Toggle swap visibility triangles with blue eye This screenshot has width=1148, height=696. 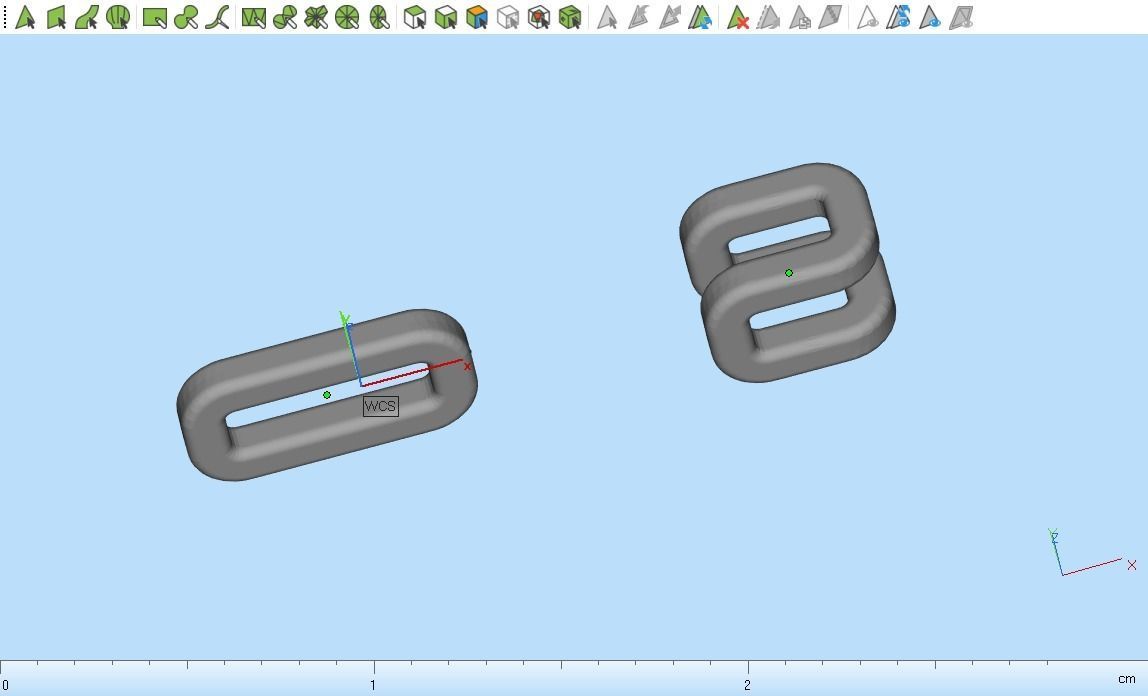[x=898, y=17]
